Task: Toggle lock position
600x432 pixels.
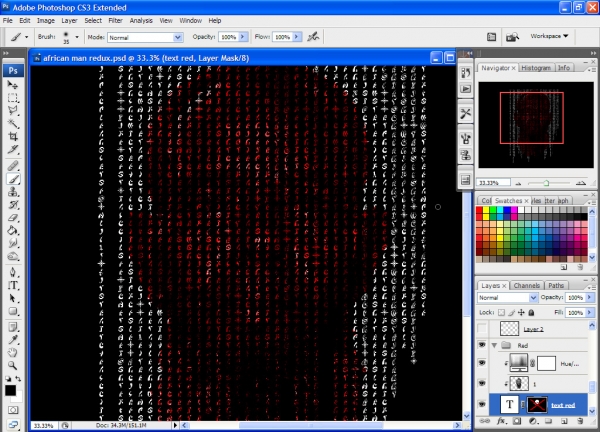Action: 521,313
